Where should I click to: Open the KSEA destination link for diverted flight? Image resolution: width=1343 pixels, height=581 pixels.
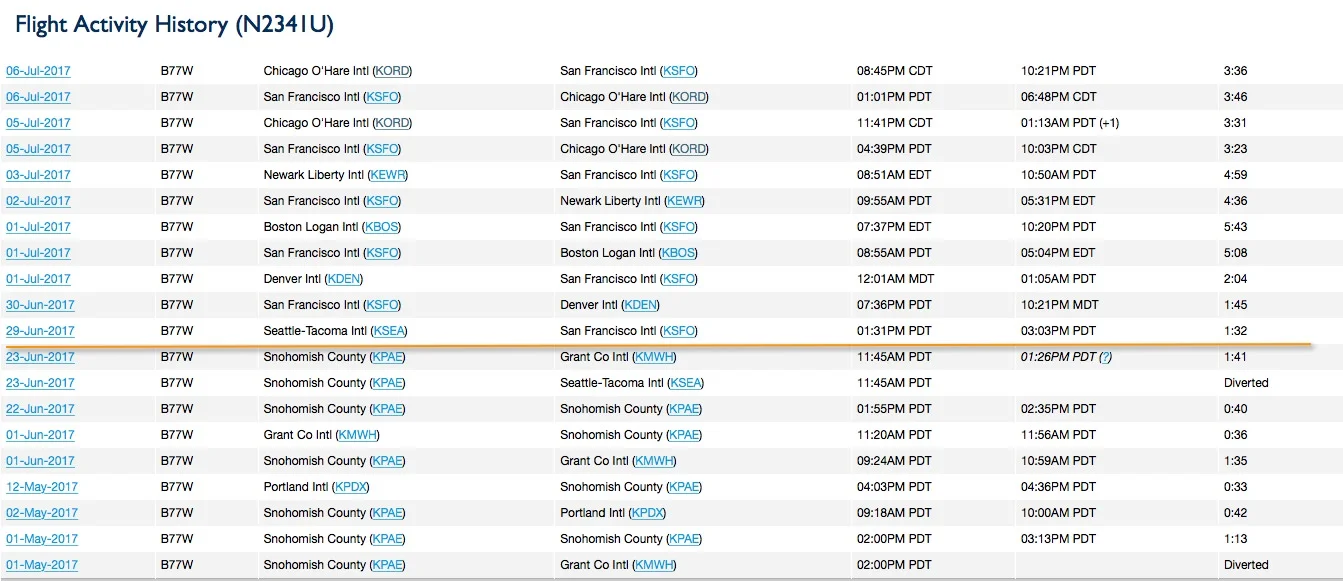click(686, 383)
